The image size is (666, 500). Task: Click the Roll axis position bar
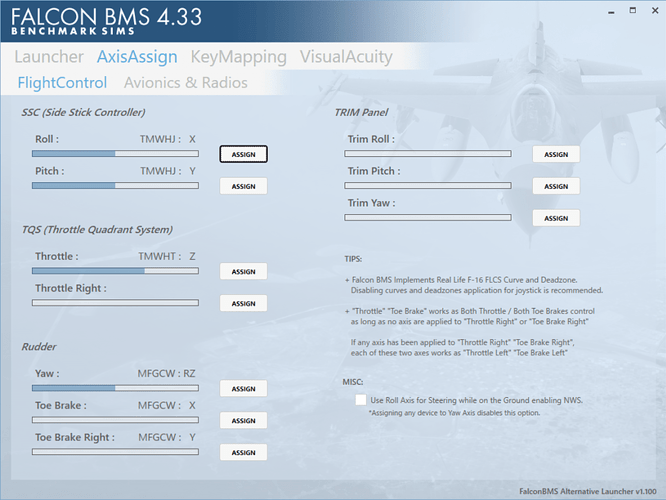pyautogui.click(x=115, y=154)
